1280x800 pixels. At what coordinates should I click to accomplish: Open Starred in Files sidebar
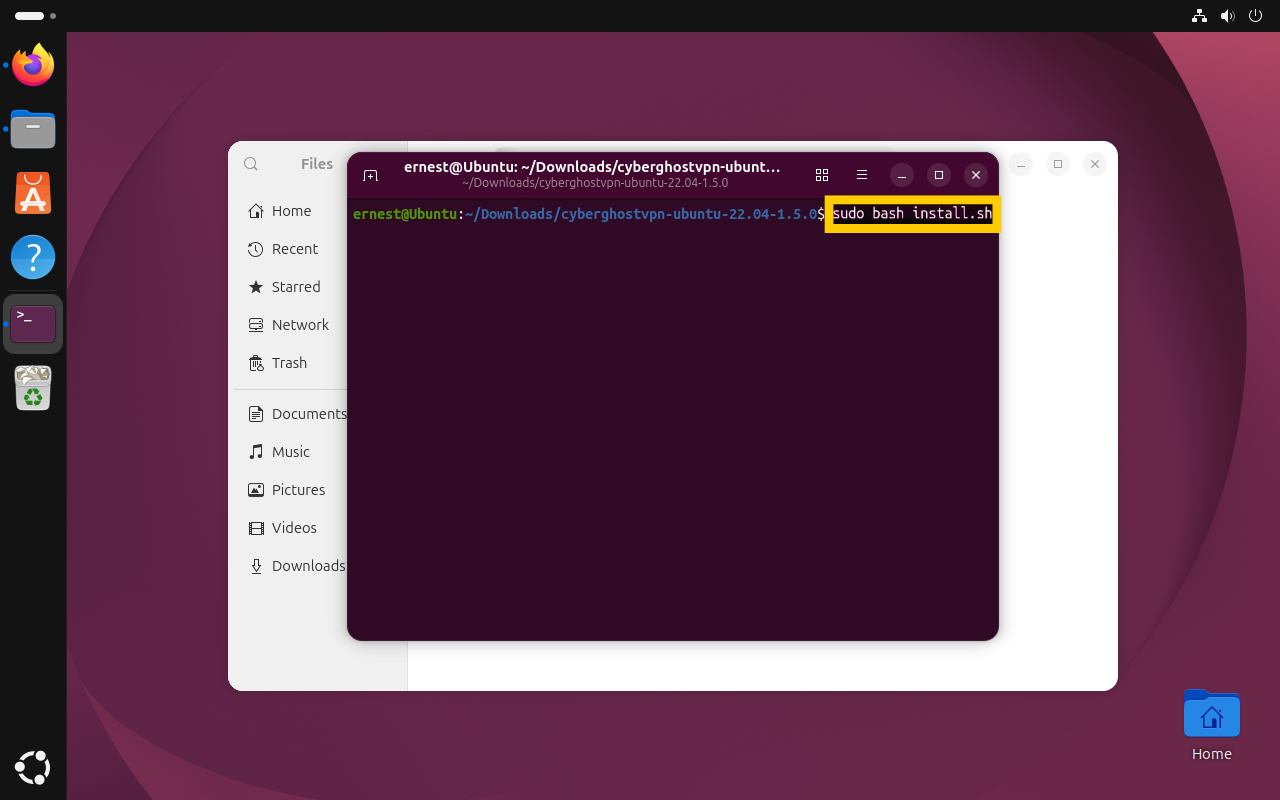[x=289, y=287]
